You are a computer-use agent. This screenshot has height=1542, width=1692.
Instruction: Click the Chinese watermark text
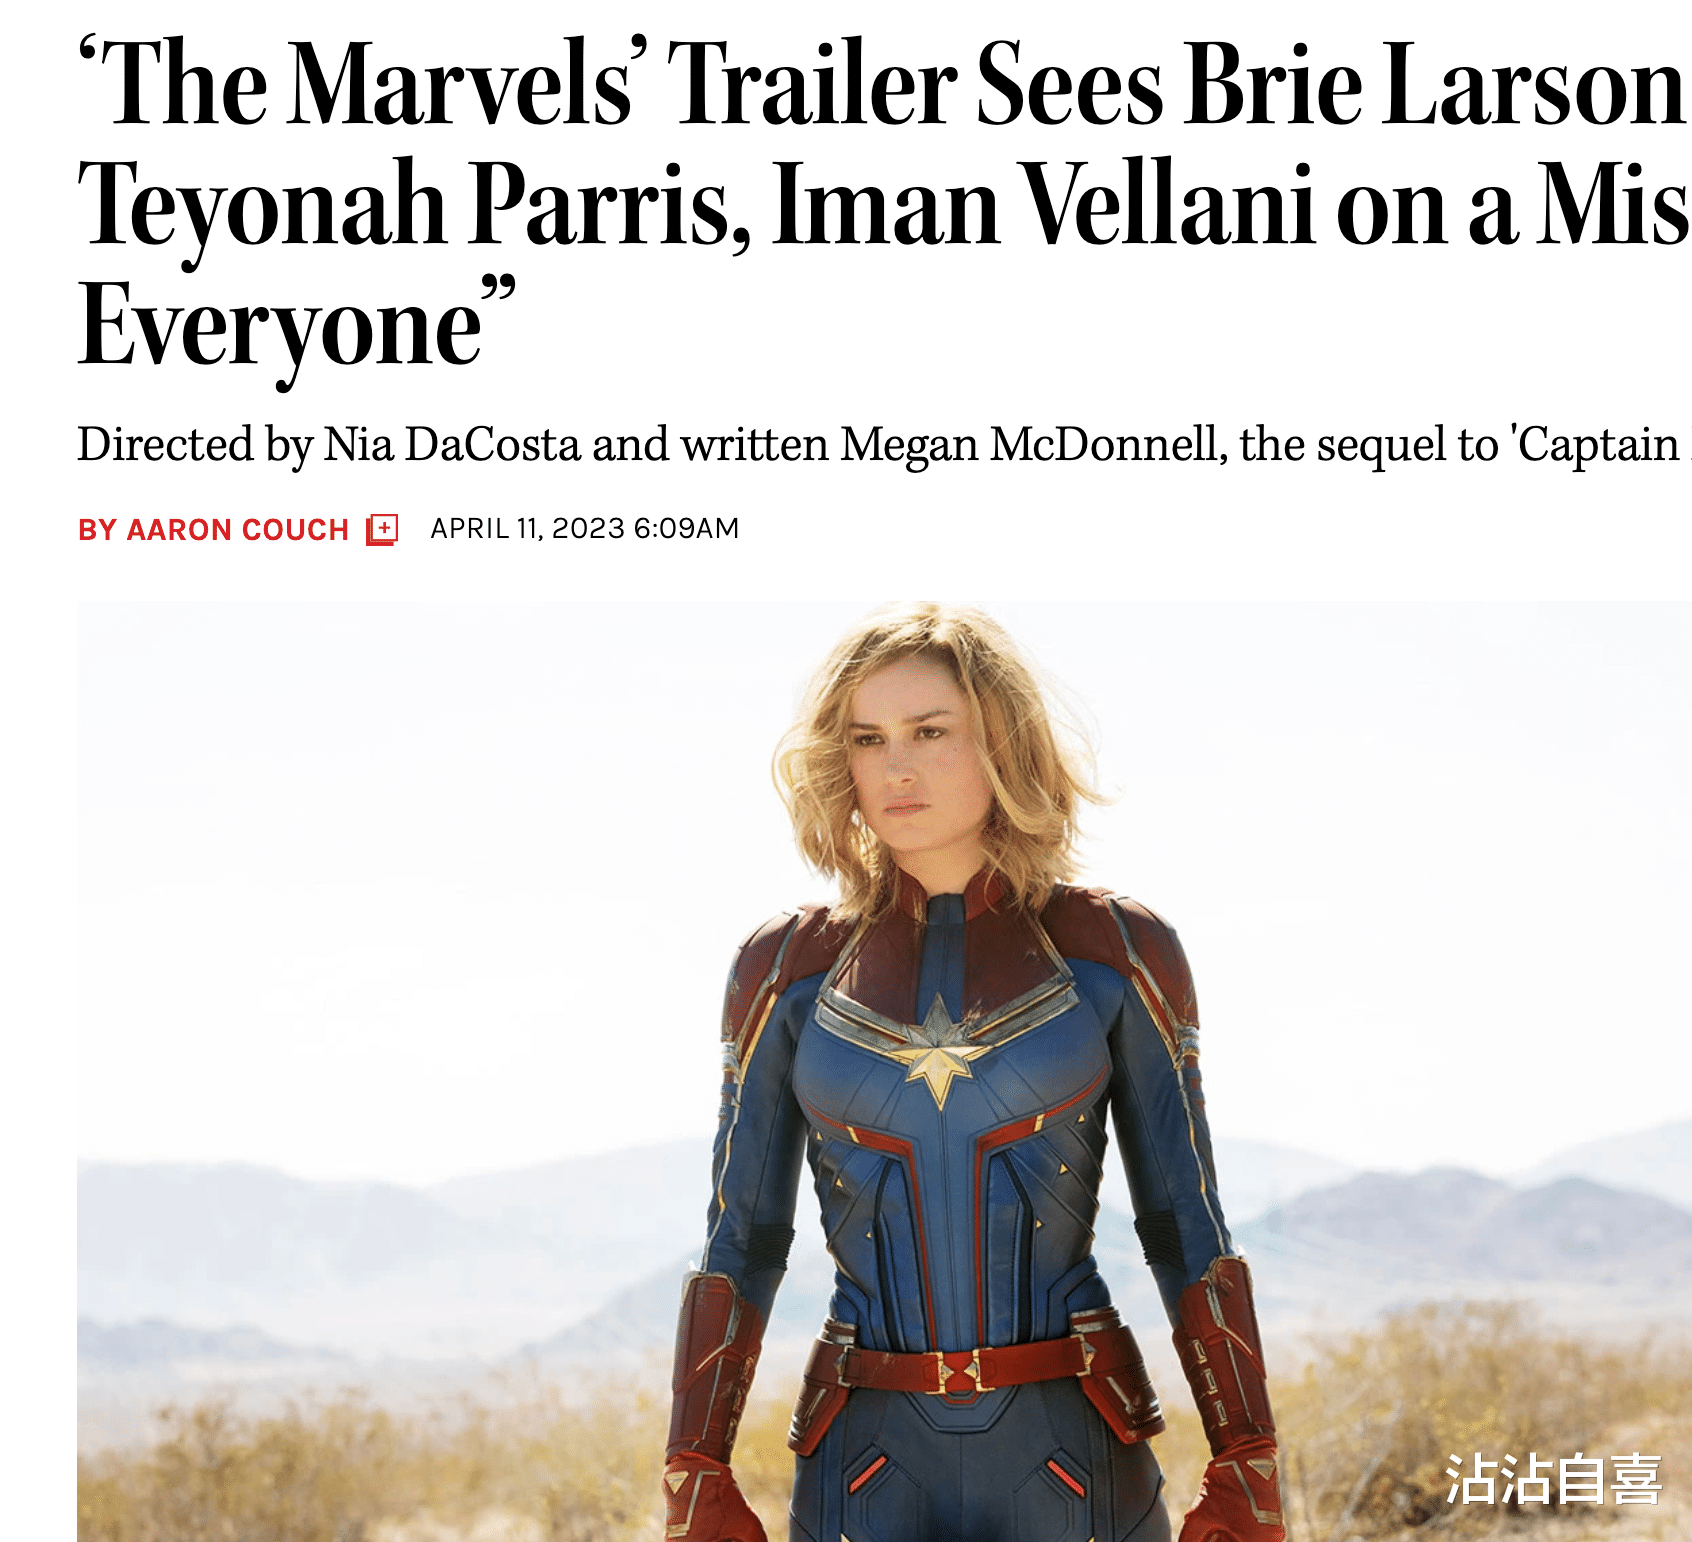tap(1553, 1480)
